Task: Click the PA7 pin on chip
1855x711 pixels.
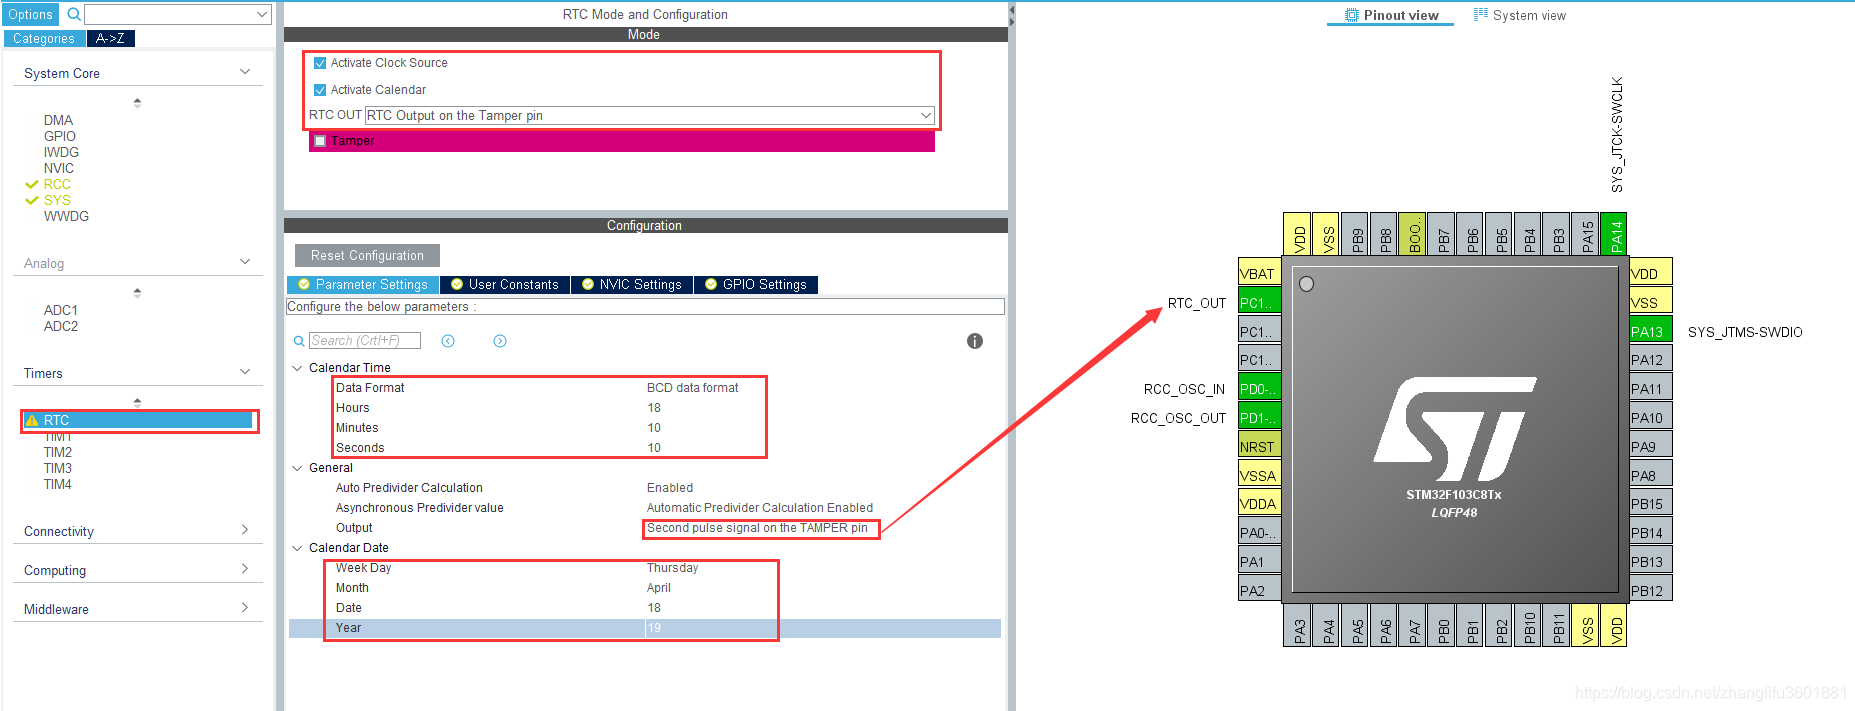Action: pyautogui.click(x=1412, y=626)
